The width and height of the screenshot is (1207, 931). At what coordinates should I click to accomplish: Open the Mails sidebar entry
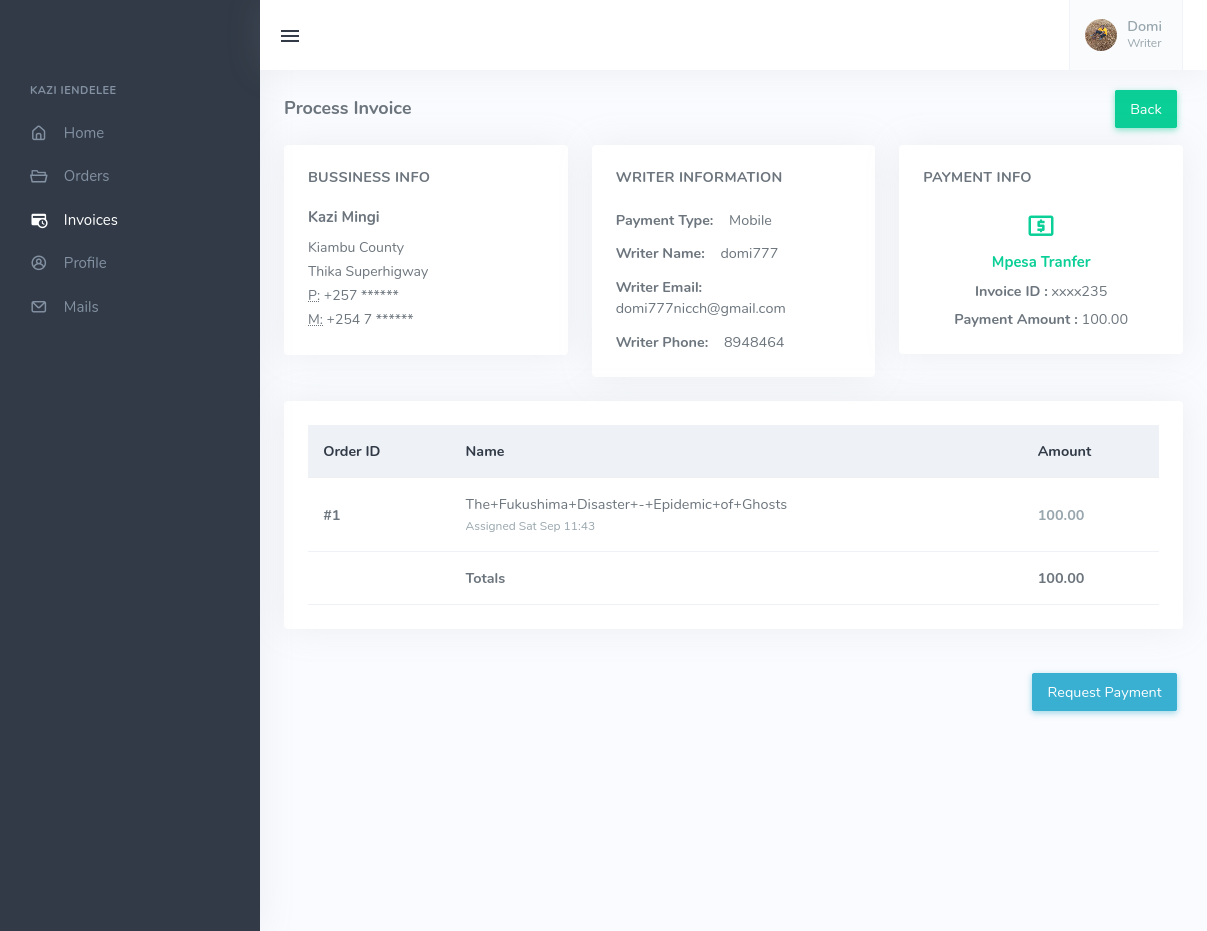[x=81, y=307]
